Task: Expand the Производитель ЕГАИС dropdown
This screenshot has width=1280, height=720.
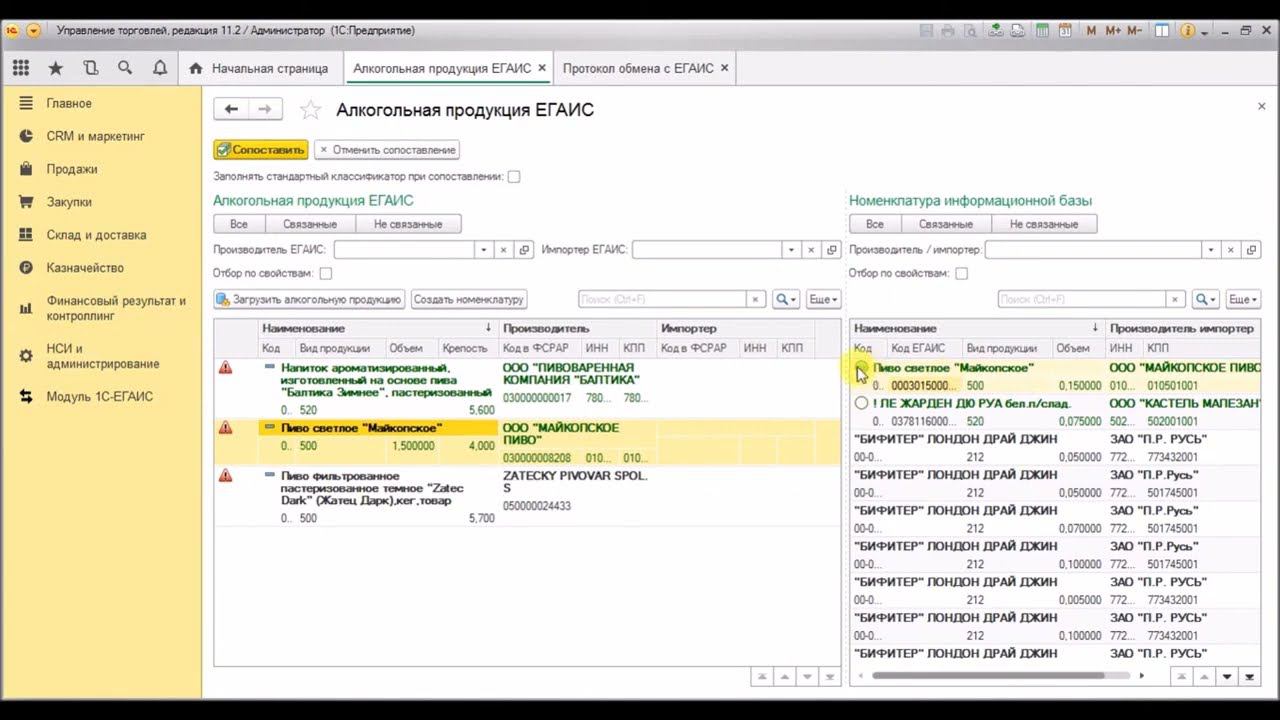Action: tap(484, 250)
